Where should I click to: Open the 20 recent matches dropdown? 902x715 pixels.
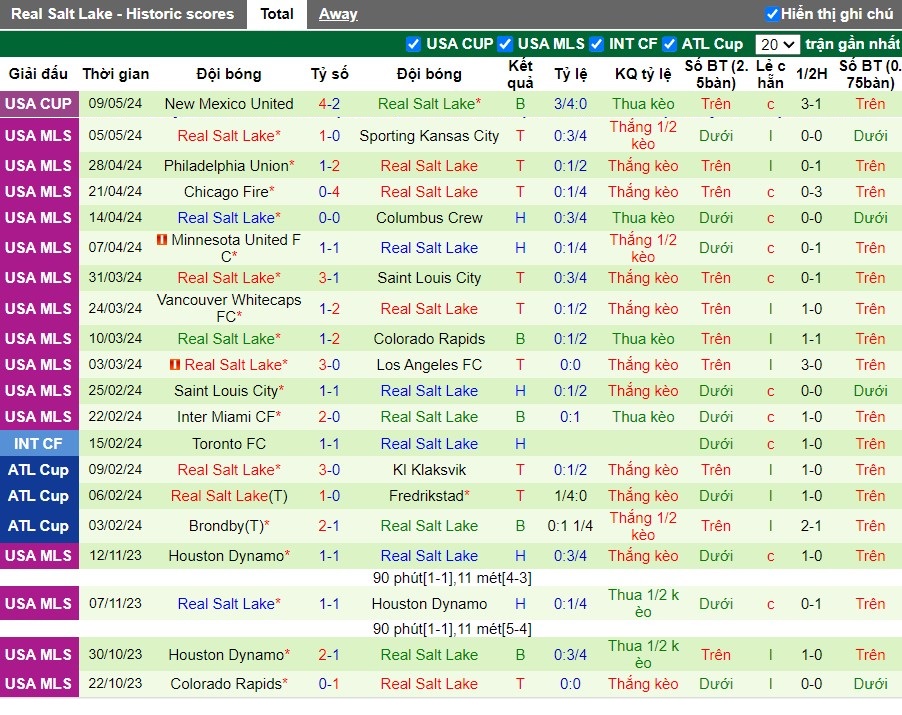click(777, 44)
